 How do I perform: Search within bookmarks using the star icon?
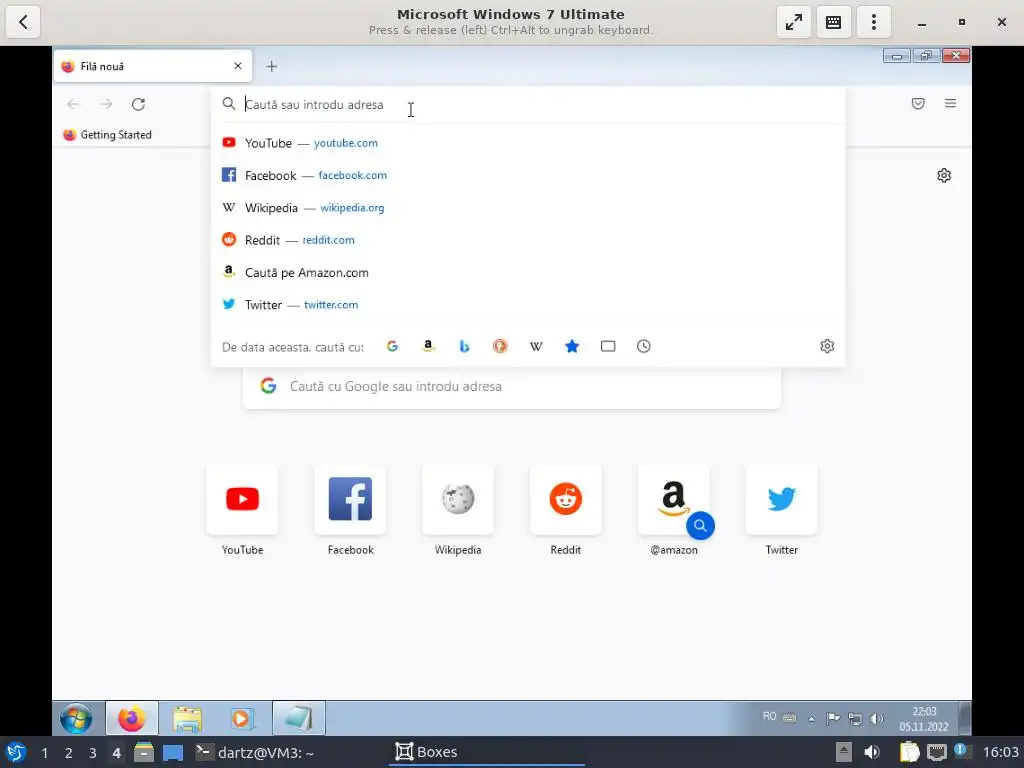[x=571, y=346]
